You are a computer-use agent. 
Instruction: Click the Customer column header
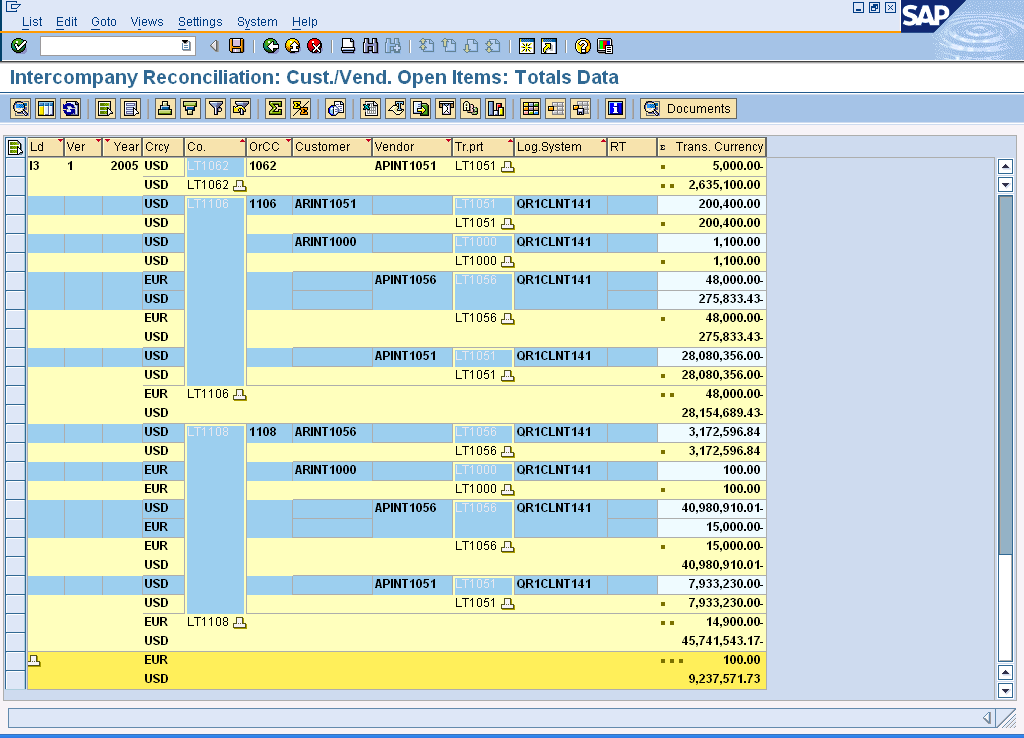click(x=332, y=147)
